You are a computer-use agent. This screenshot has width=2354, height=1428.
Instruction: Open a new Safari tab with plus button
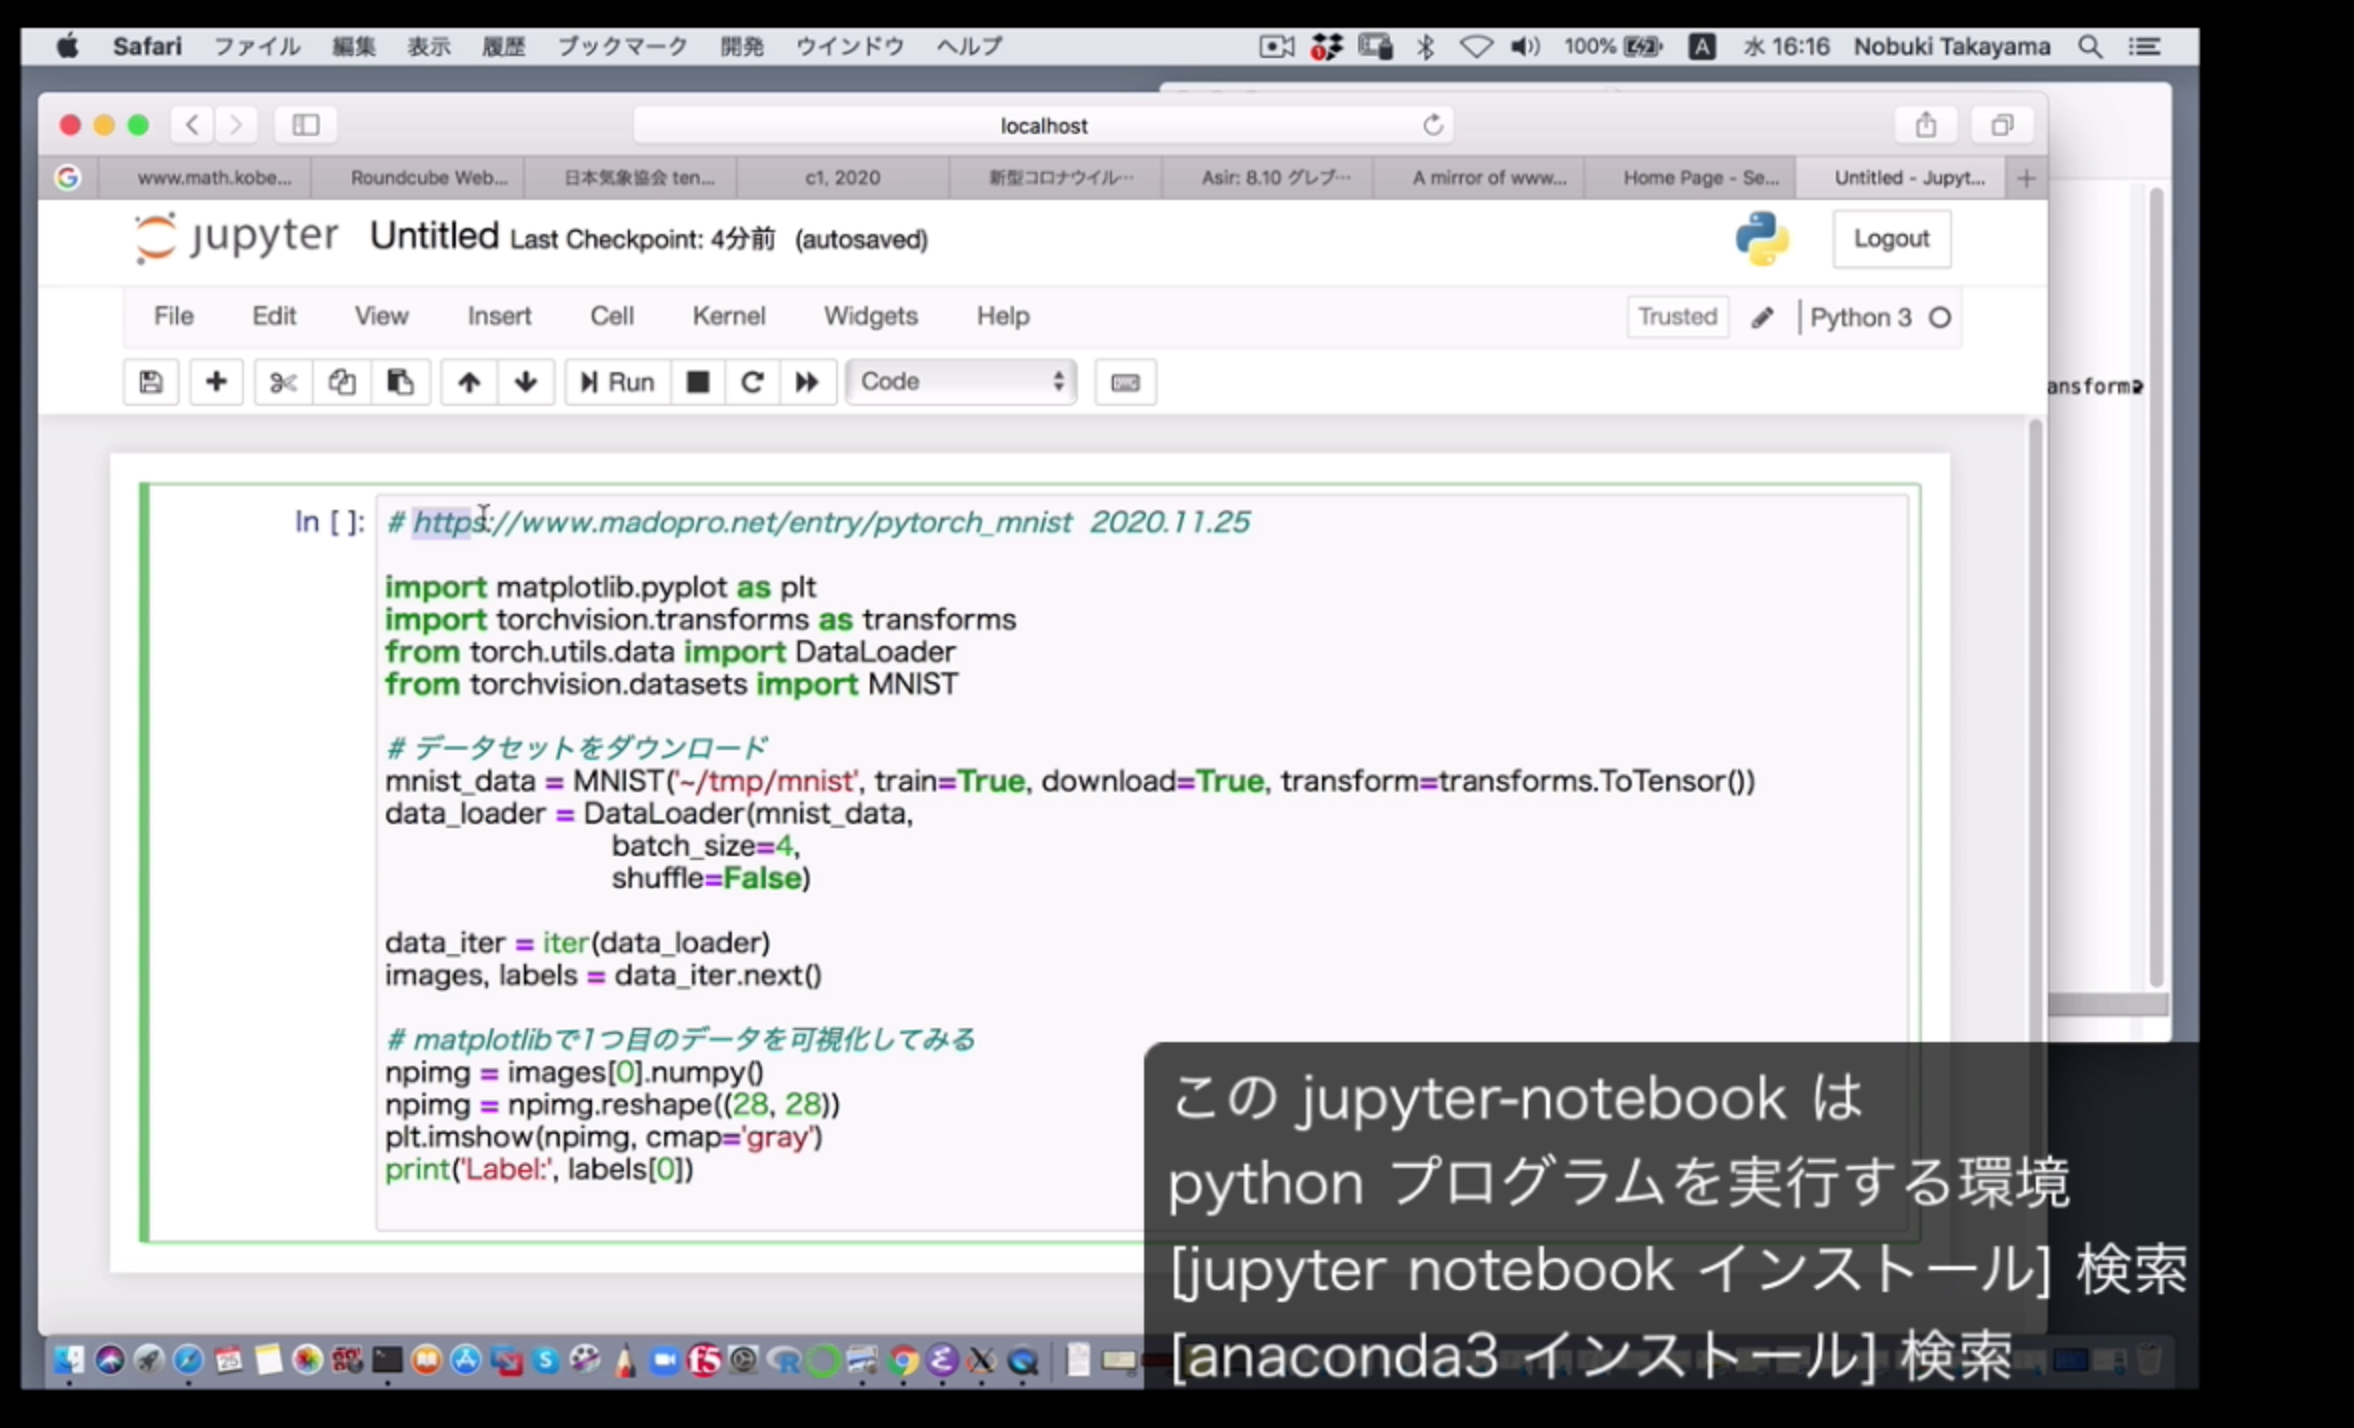(2027, 178)
